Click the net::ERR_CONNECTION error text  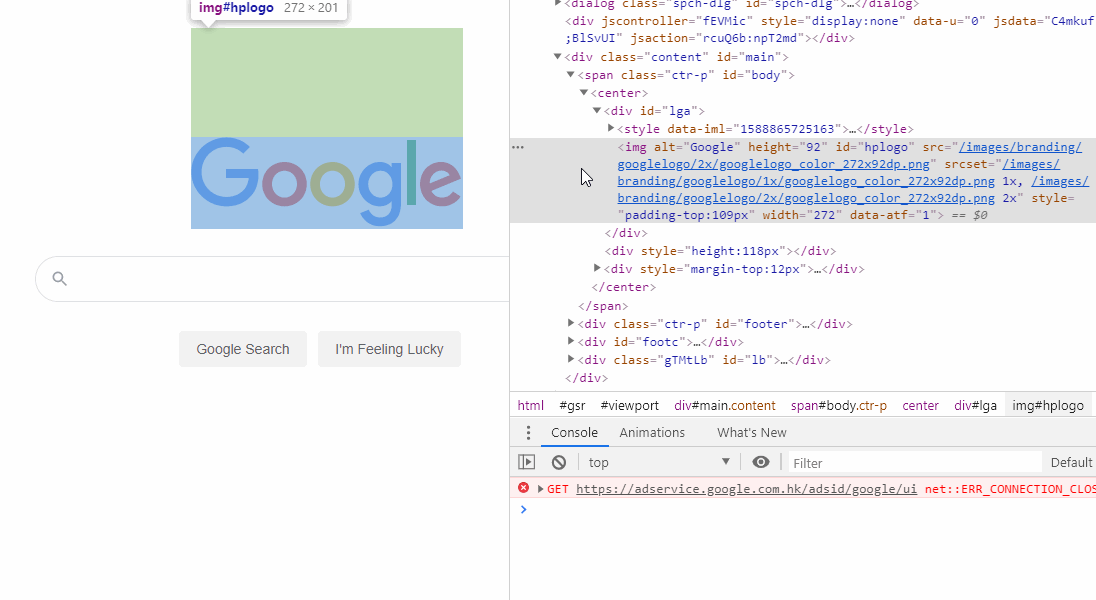click(x=1010, y=489)
